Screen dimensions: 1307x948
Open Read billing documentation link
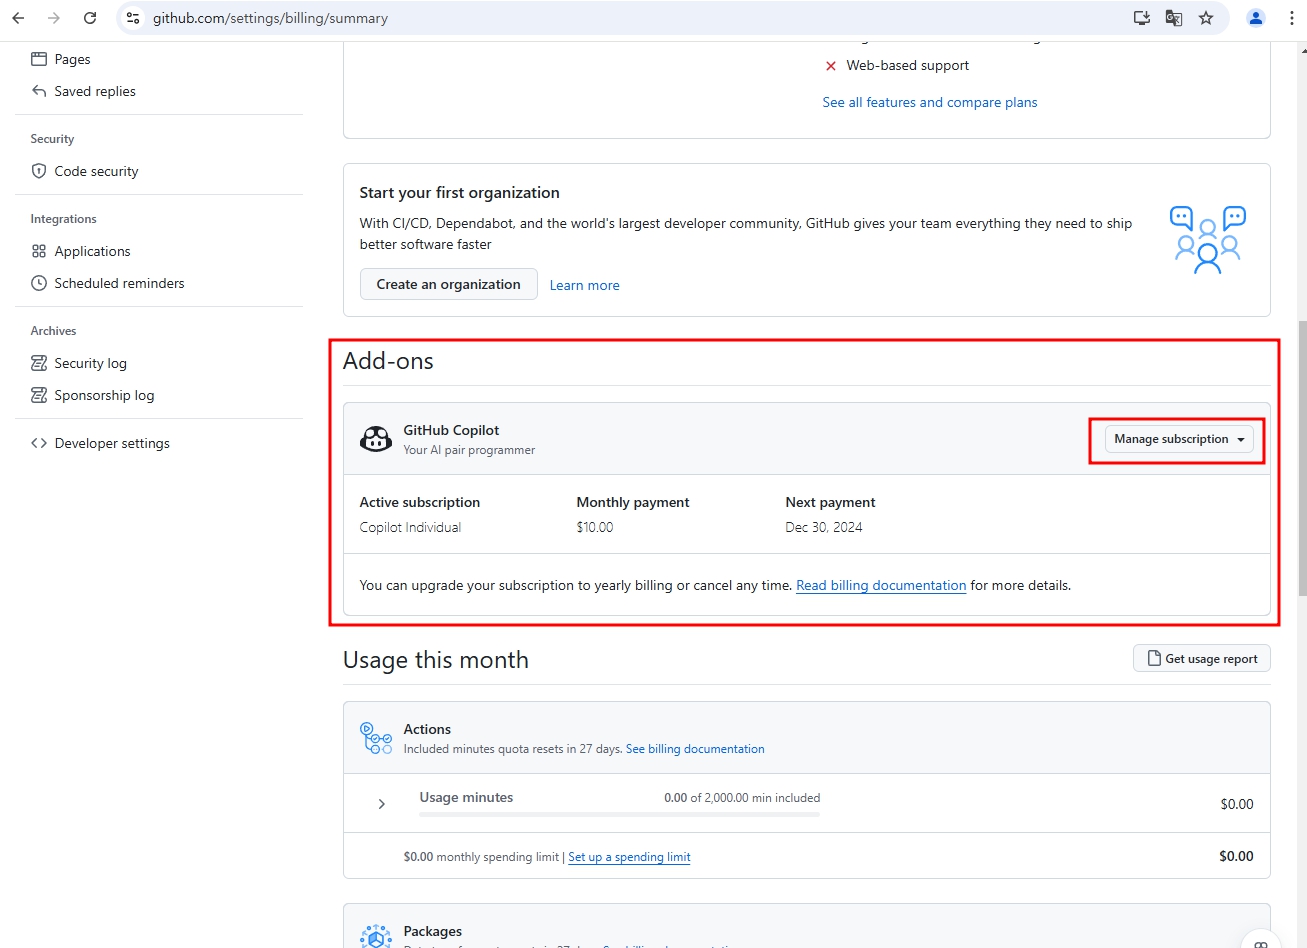click(x=881, y=585)
